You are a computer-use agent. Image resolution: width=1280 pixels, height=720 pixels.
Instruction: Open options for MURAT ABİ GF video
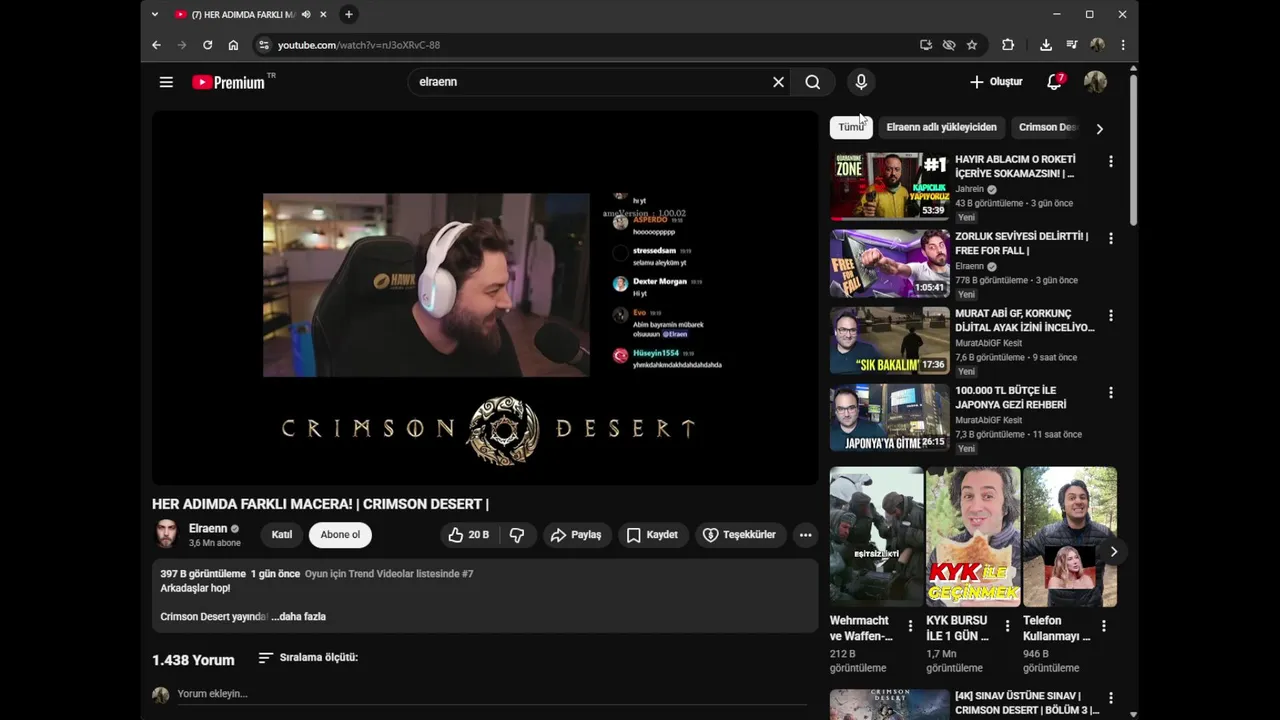[x=1110, y=315]
